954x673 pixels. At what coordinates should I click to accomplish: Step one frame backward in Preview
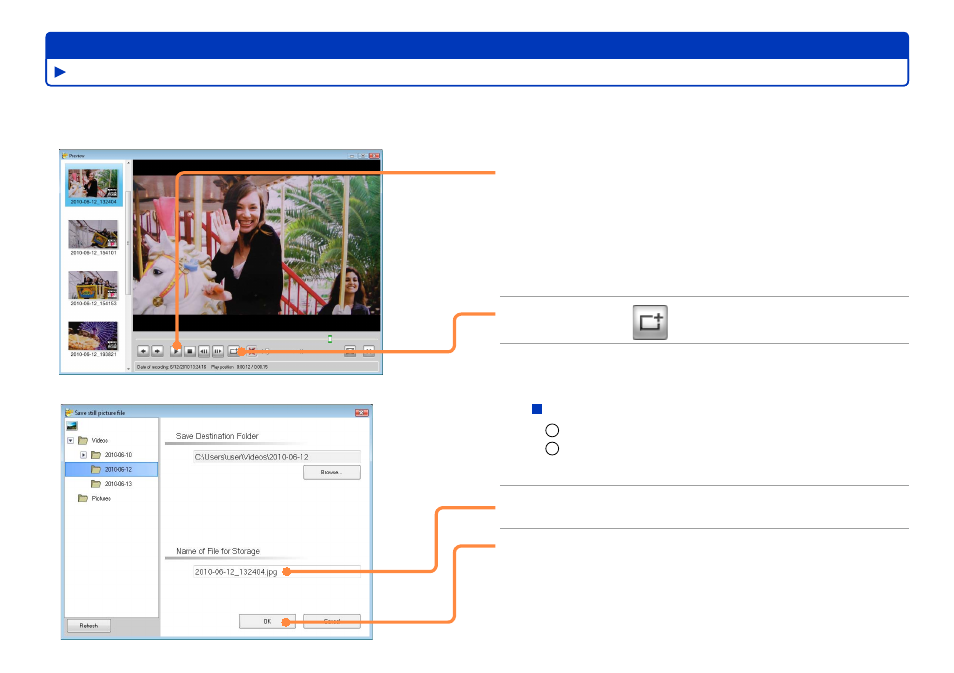pos(204,351)
